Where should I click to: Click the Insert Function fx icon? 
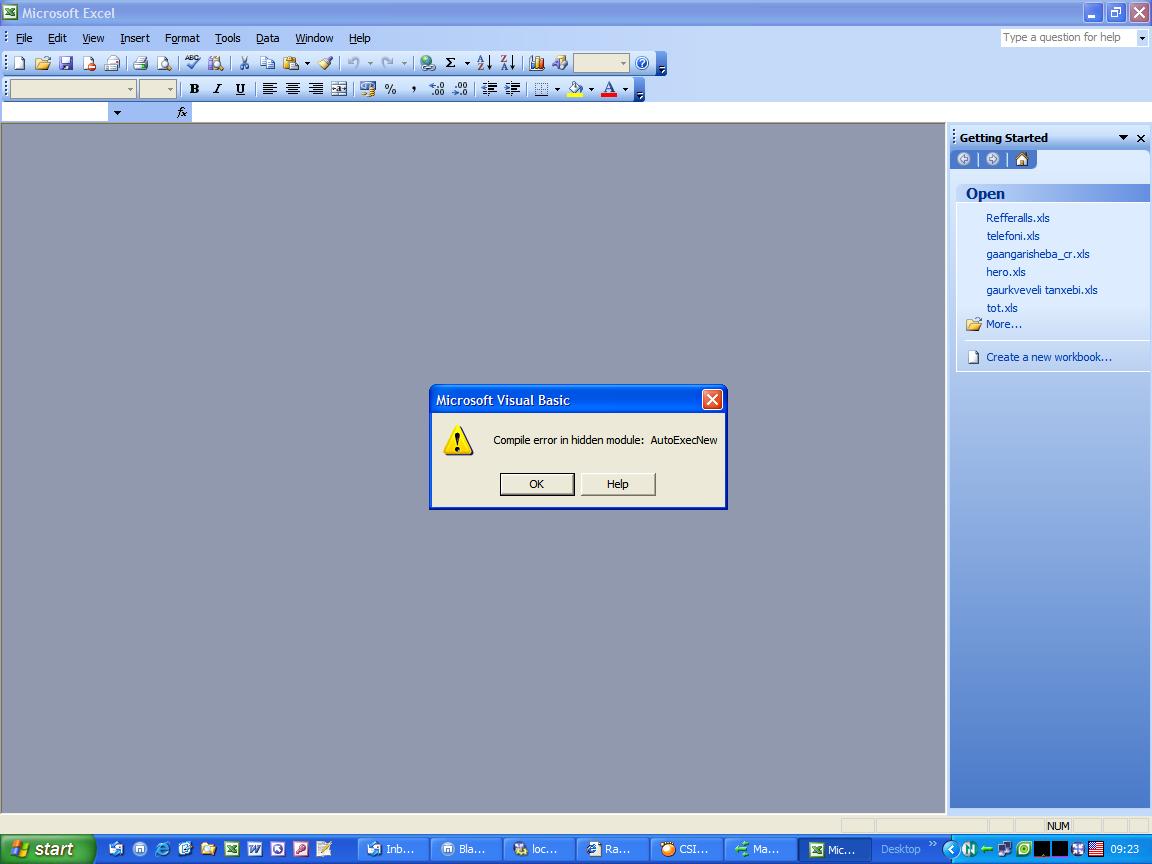pyautogui.click(x=181, y=112)
